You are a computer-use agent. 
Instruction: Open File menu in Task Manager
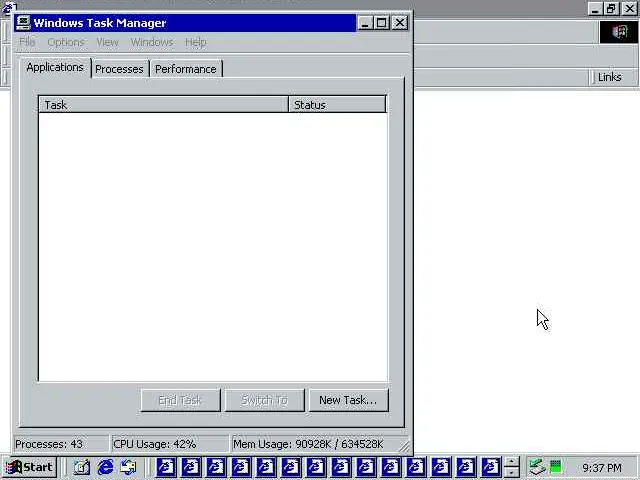point(27,42)
